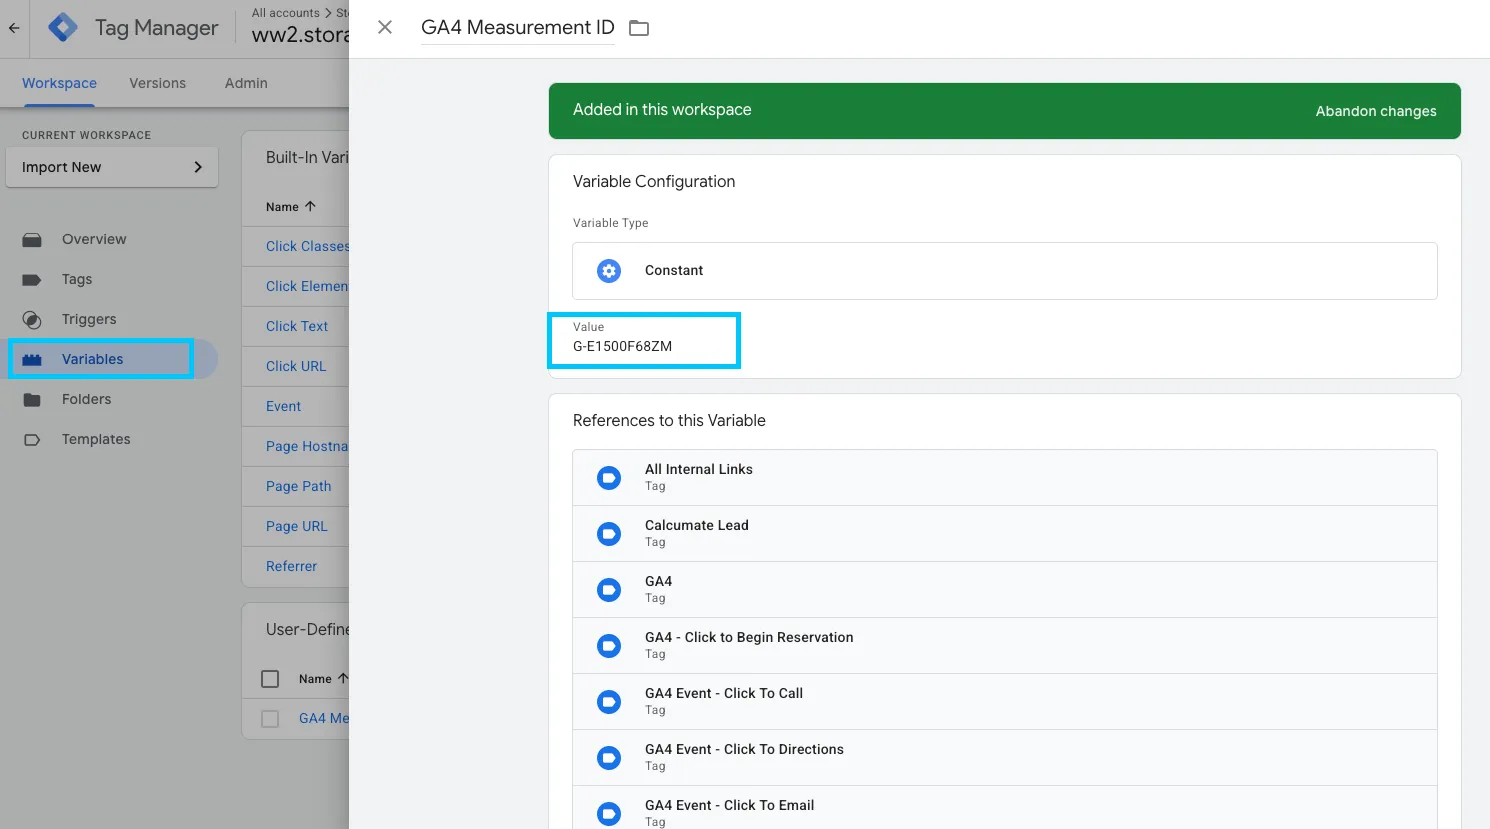Click tag icon for Begin Reservation
The height and width of the screenshot is (829, 1490).
pyautogui.click(x=609, y=646)
